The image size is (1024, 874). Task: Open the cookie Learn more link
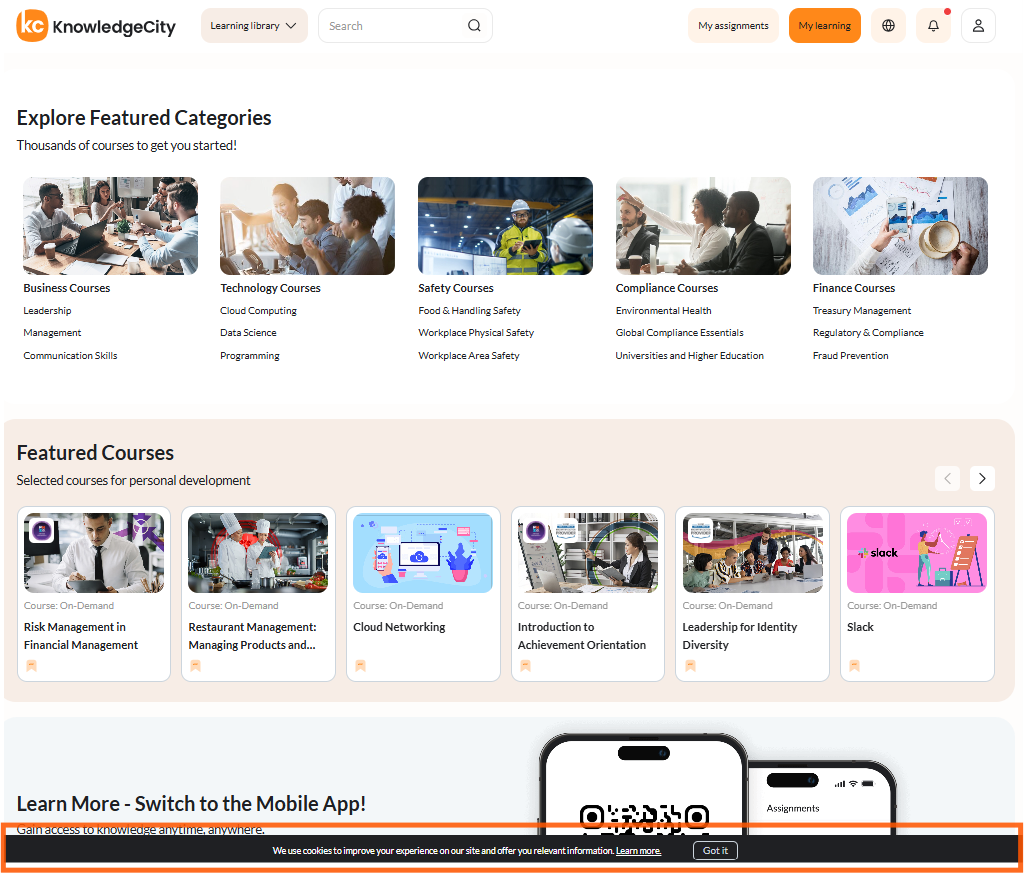(x=639, y=850)
